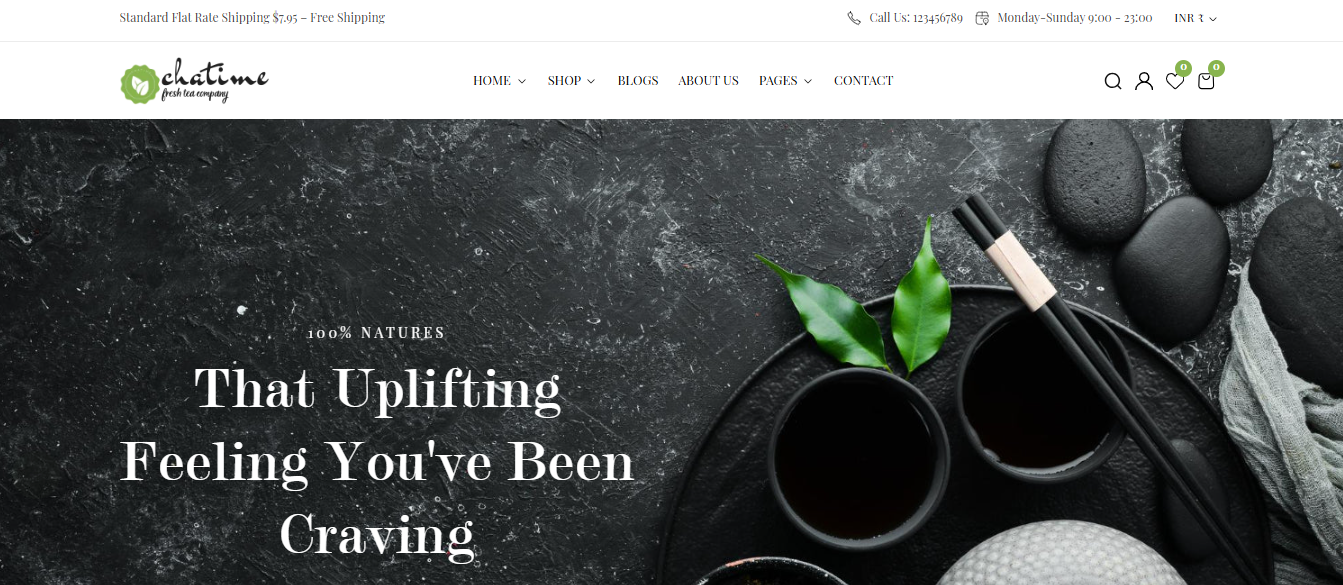This screenshot has height=585, width=1343.
Task: Click the Chatime leaf logo
Action: pyautogui.click(x=194, y=81)
